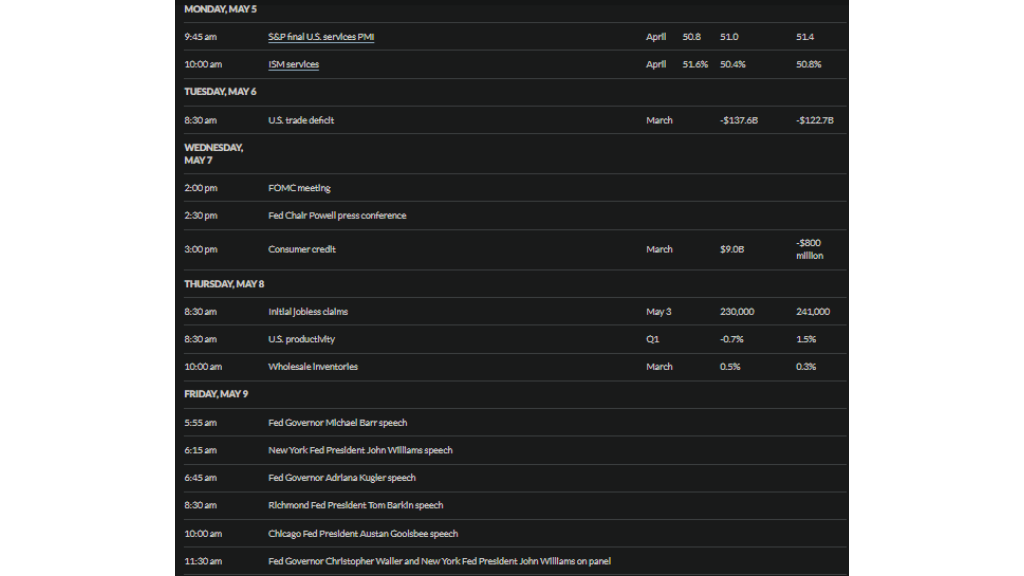Click the 50.8% ISM services value
The height and width of the screenshot is (576, 1024).
click(808, 64)
